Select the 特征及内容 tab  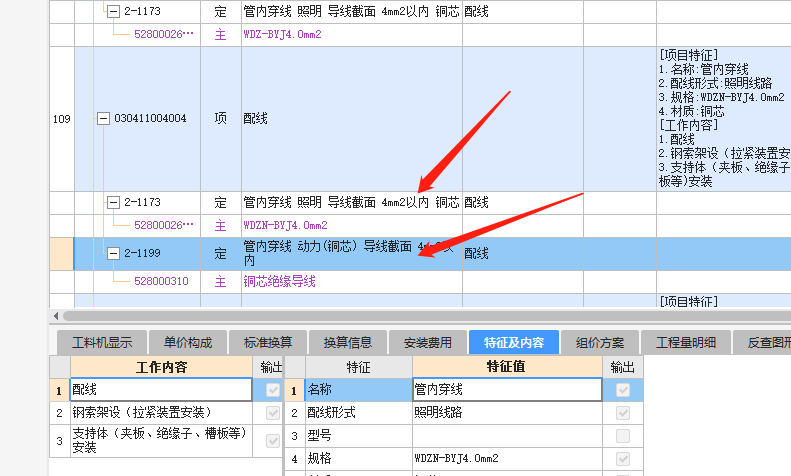(x=514, y=343)
